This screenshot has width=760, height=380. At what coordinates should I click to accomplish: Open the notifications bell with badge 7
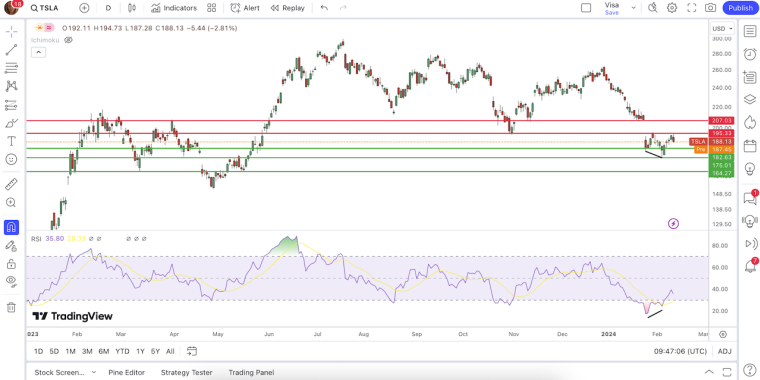(x=750, y=266)
